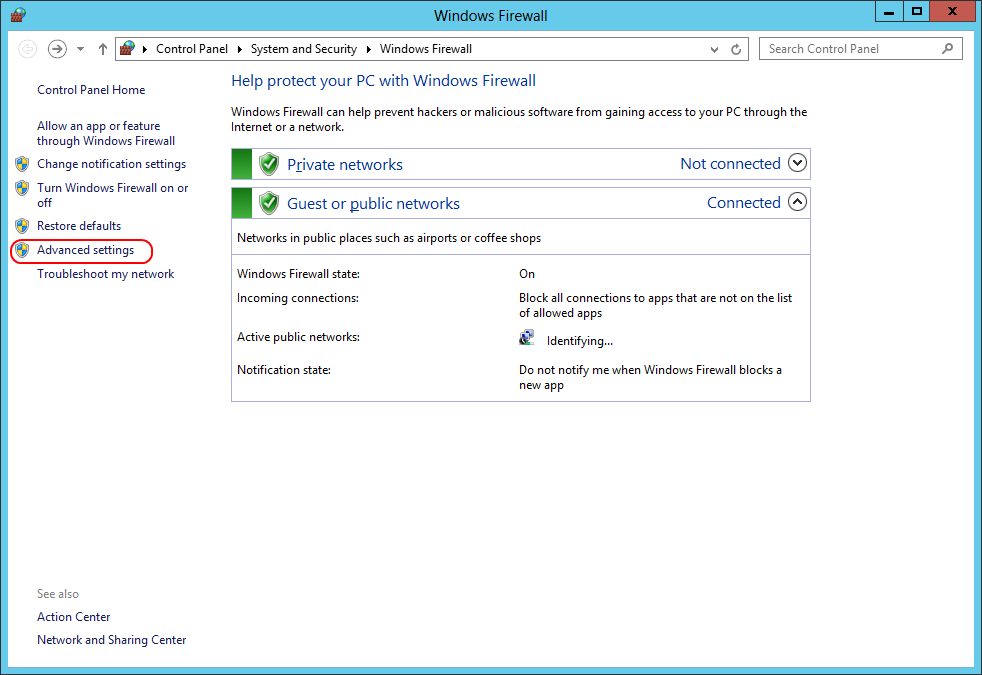
Task: Click the network icon next to Identifying...
Action: [x=527, y=338]
